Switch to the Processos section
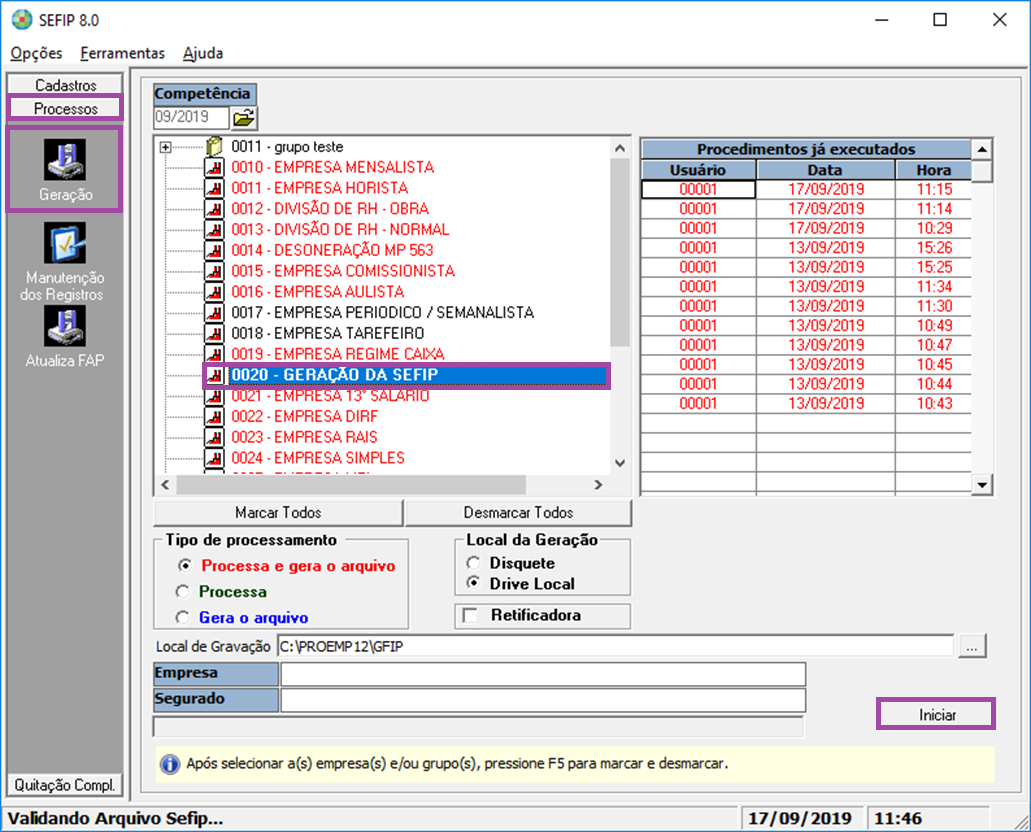This screenshot has width=1031, height=832. click(x=65, y=109)
